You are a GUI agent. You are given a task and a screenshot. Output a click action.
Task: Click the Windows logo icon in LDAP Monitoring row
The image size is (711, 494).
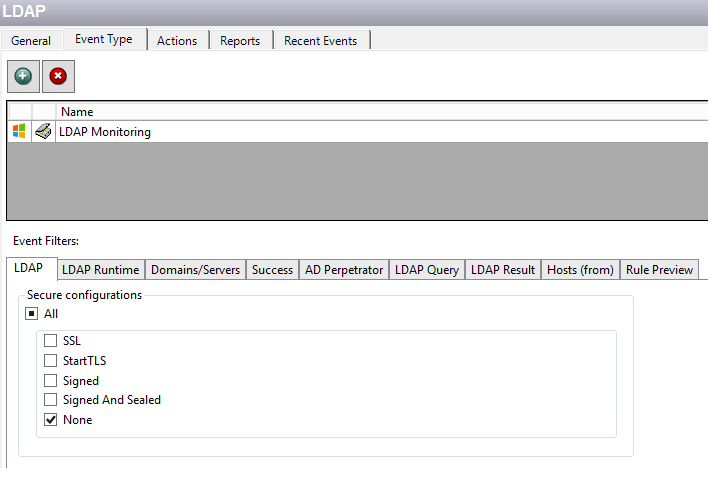coord(19,132)
